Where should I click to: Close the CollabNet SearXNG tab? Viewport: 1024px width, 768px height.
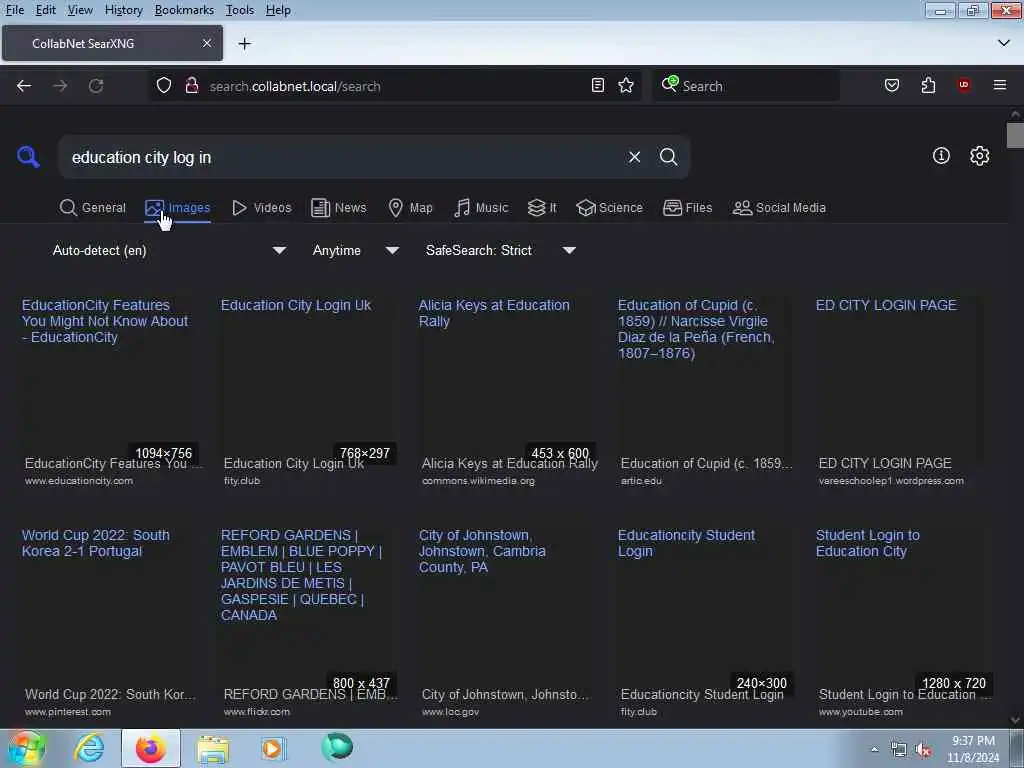tap(207, 43)
